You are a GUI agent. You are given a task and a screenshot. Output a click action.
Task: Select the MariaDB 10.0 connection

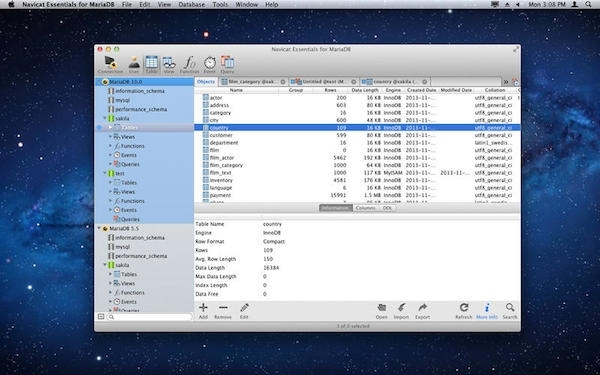pyautogui.click(x=144, y=82)
